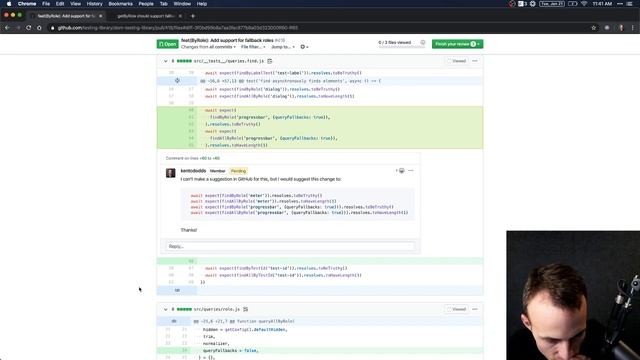Switch to the feat(ByRole) pull request tab

(65, 16)
